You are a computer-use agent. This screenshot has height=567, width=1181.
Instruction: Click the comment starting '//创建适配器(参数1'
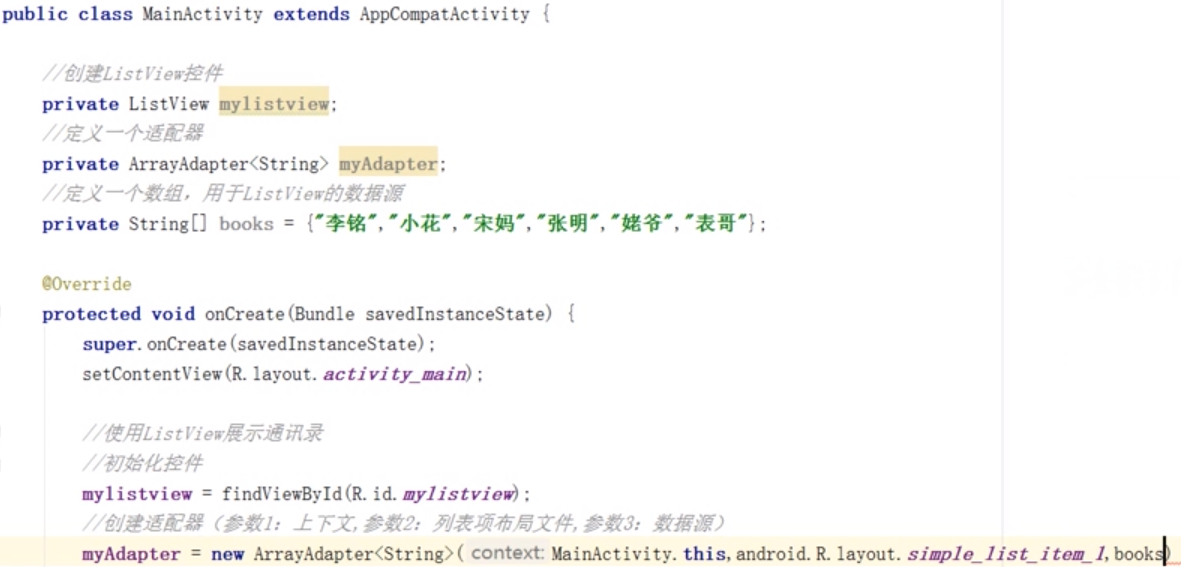[x=404, y=523]
